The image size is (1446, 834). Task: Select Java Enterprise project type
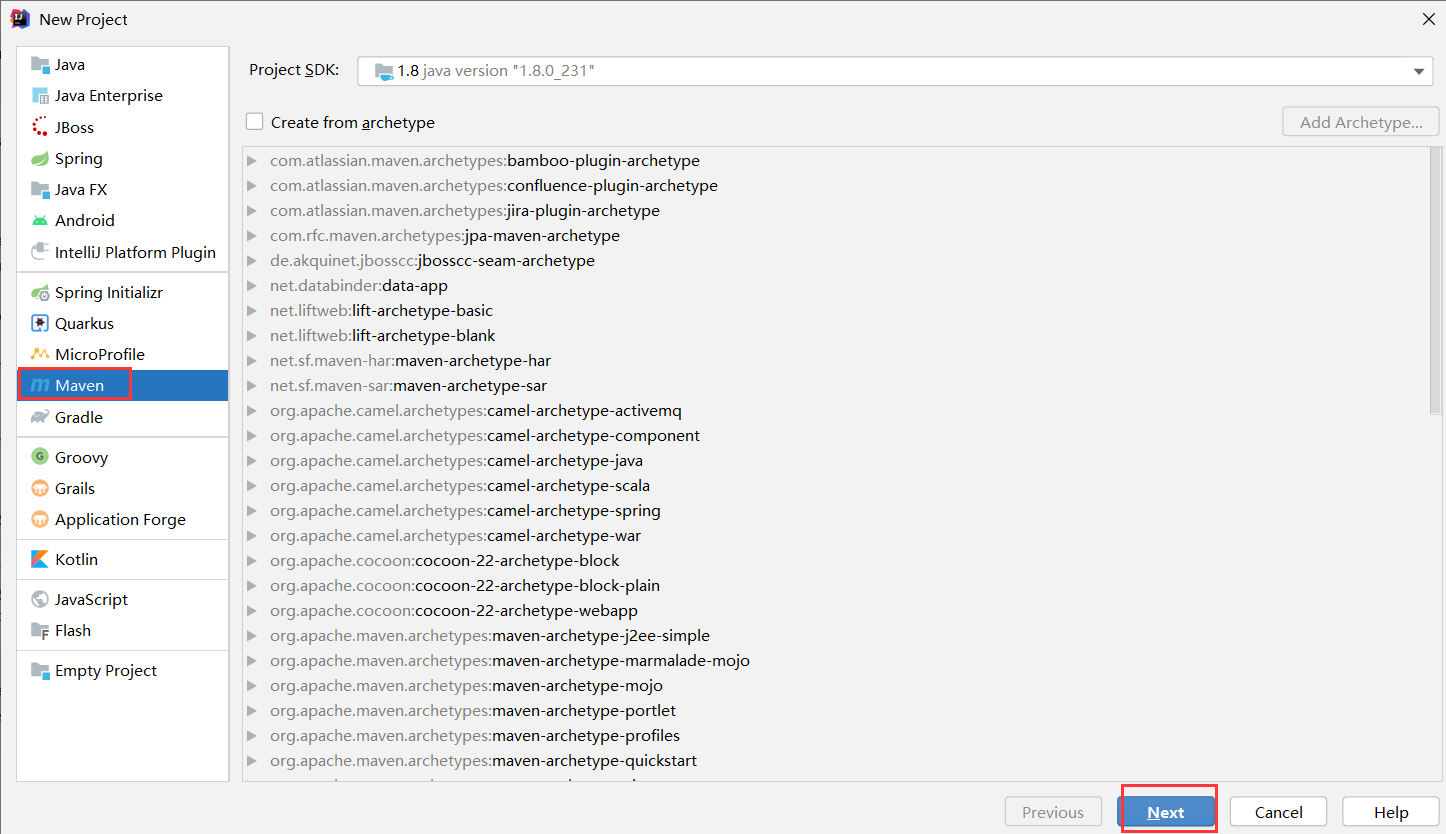(123, 96)
